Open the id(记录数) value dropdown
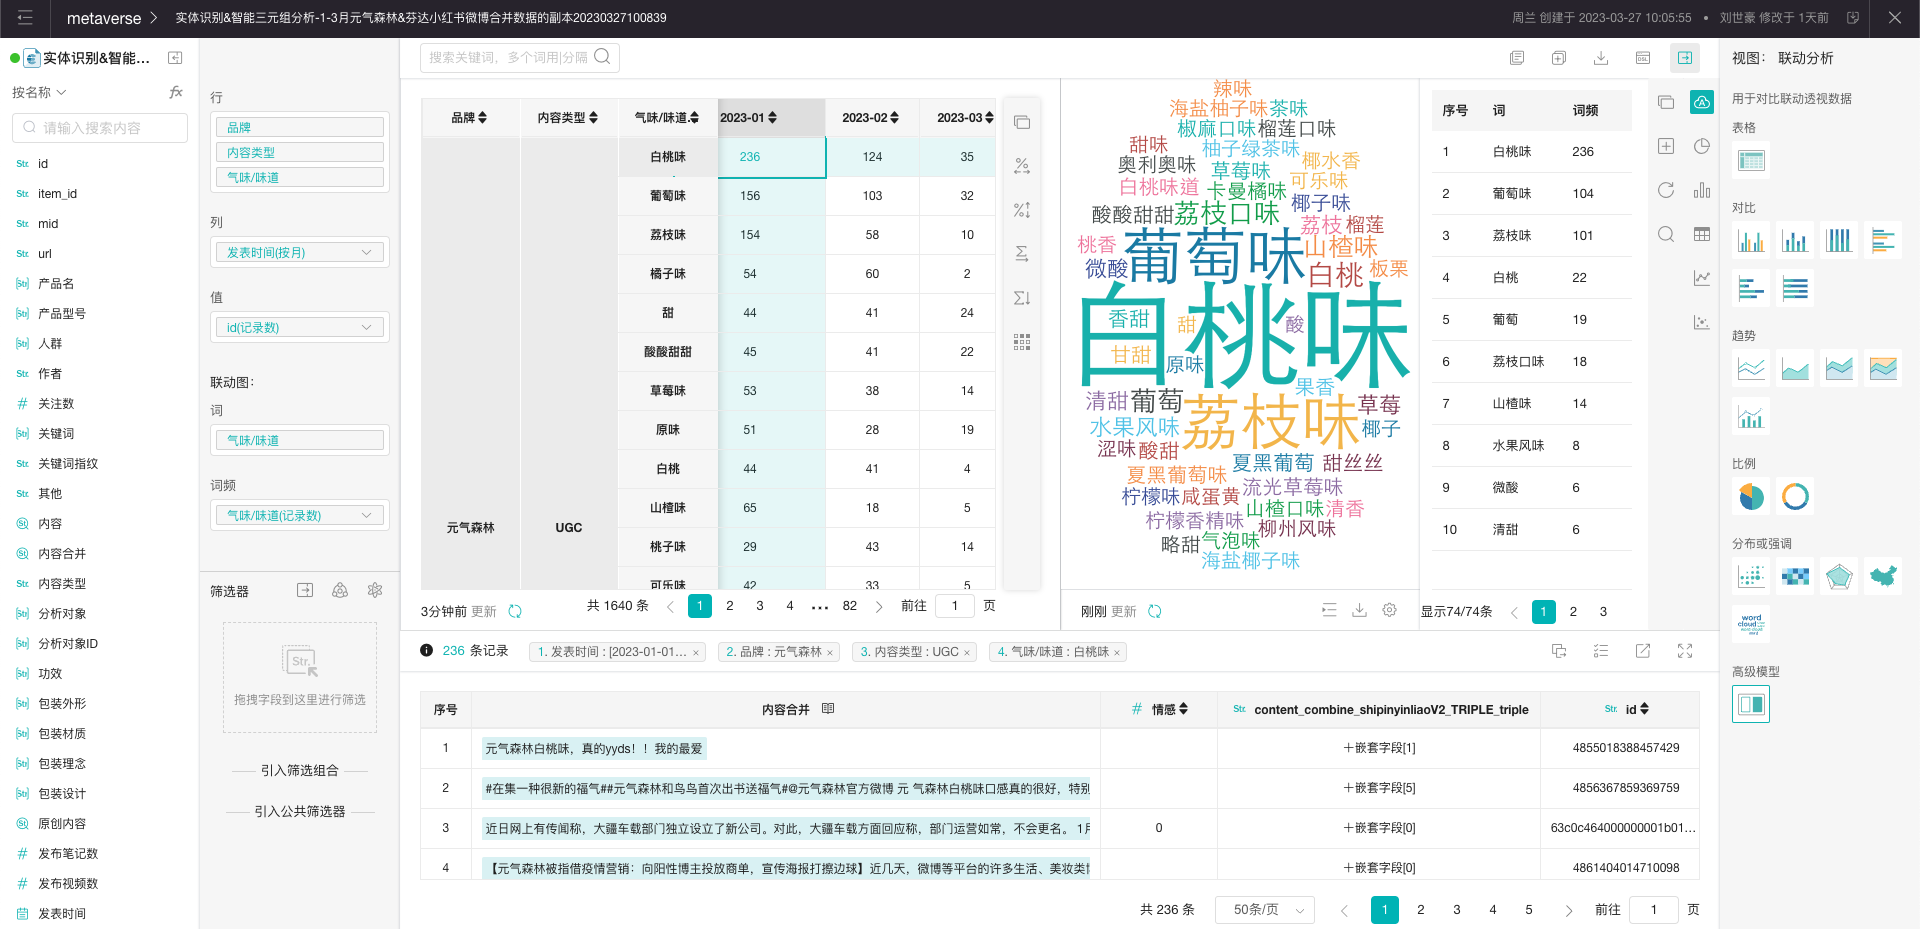Screen dimensions: 1920x929 [300, 328]
